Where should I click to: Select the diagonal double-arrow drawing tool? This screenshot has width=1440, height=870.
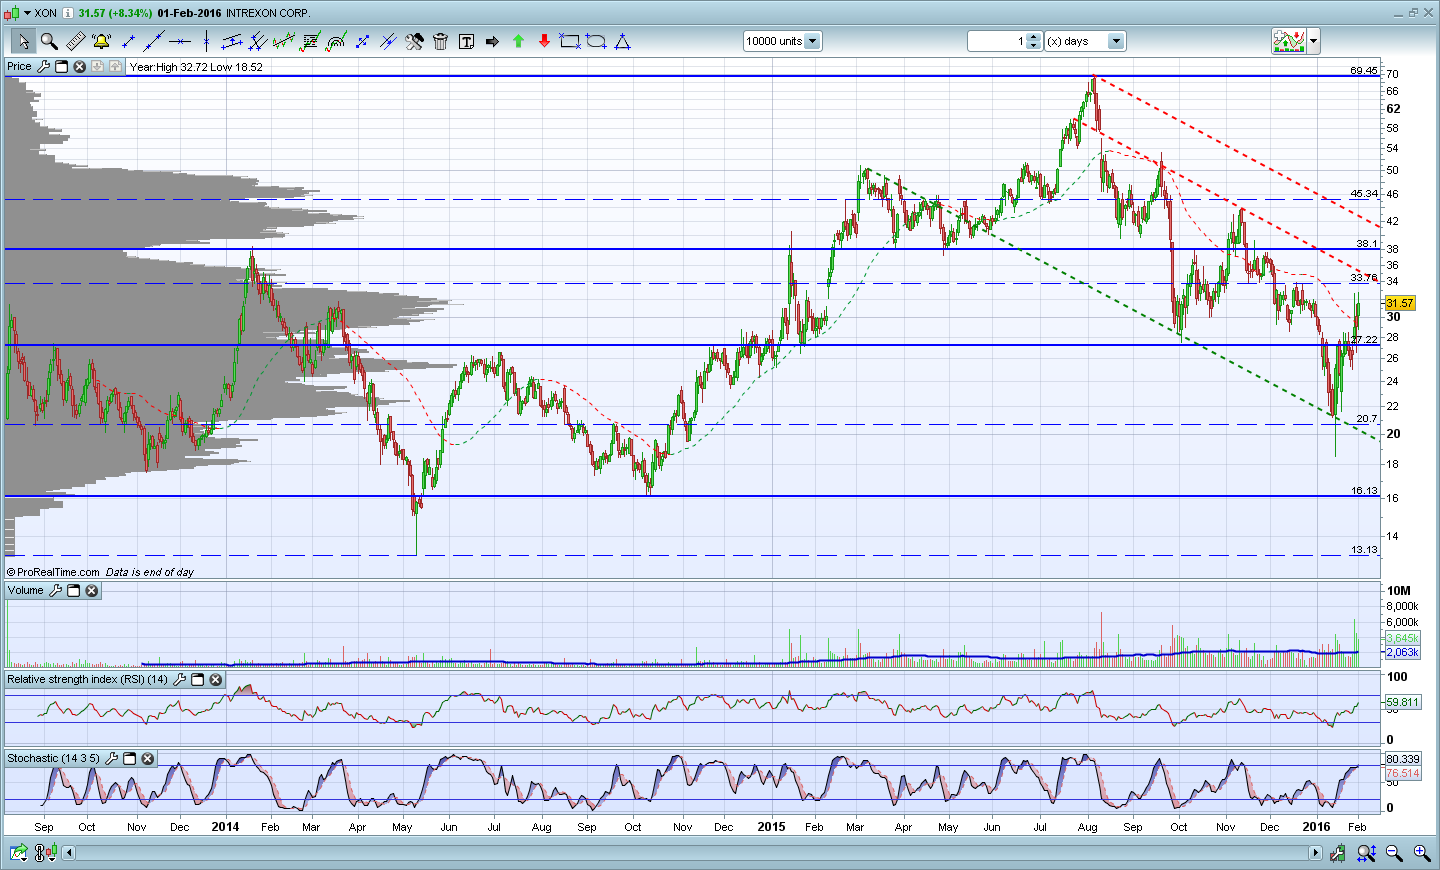(x=362, y=41)
